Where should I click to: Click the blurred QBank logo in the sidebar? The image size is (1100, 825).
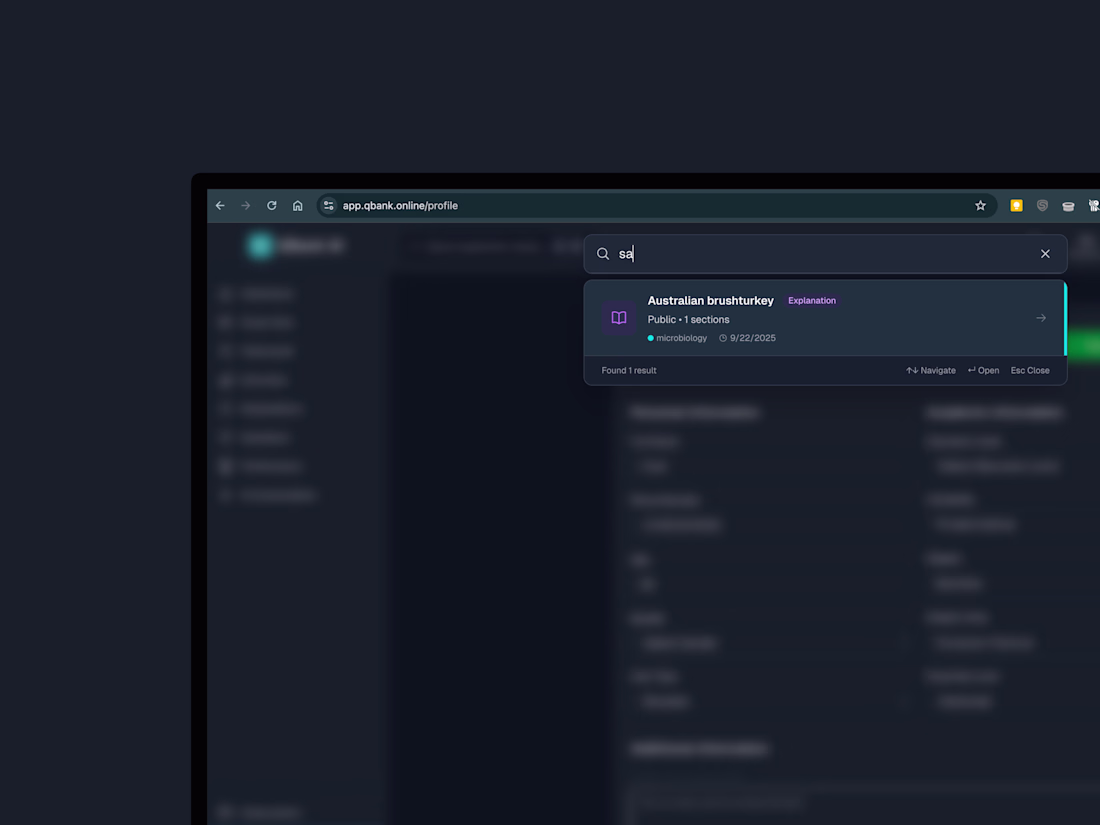260,246
